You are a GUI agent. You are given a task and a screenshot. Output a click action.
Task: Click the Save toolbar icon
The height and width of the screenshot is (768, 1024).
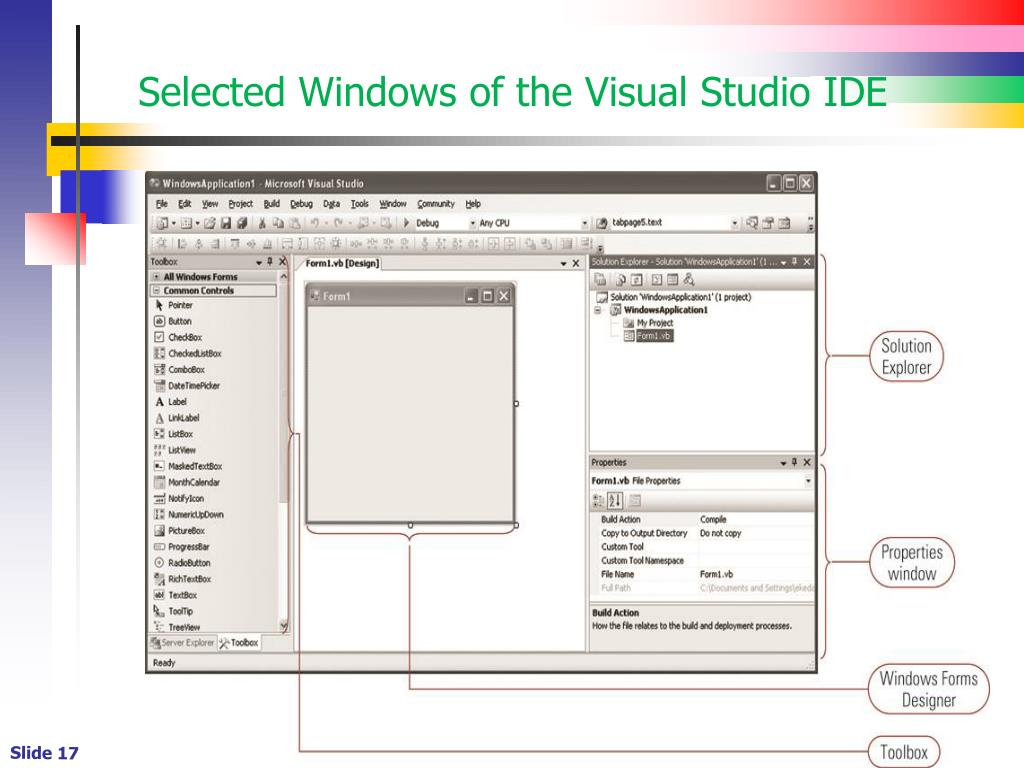tap(226, 223)
